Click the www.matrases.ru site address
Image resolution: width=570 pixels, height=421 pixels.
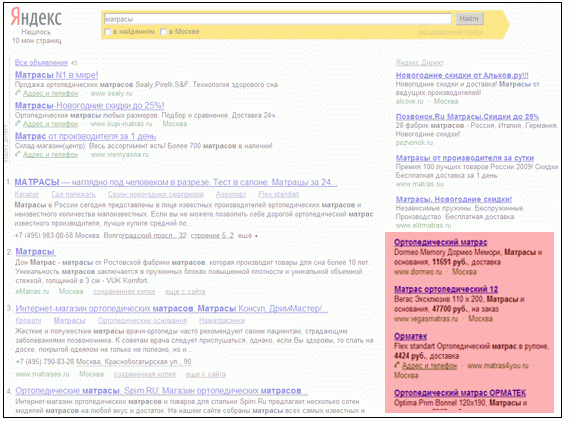click(x=42, y=374)
